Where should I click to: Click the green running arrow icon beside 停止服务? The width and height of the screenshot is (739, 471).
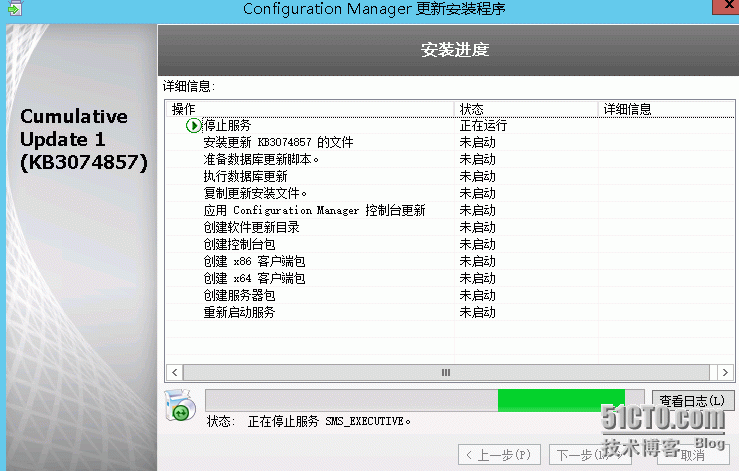click(x=194, y=126)
